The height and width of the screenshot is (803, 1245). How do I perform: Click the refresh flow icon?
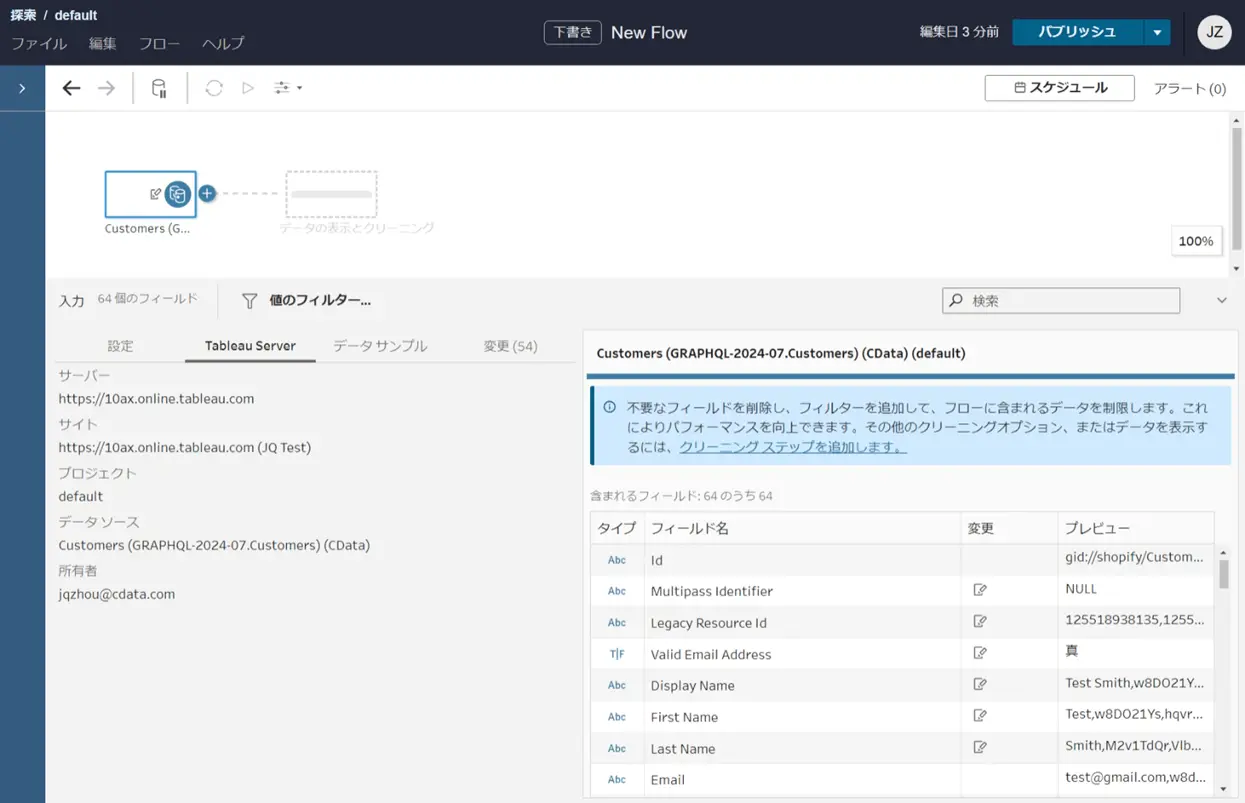pyautogui.click(x=214, y=88)
